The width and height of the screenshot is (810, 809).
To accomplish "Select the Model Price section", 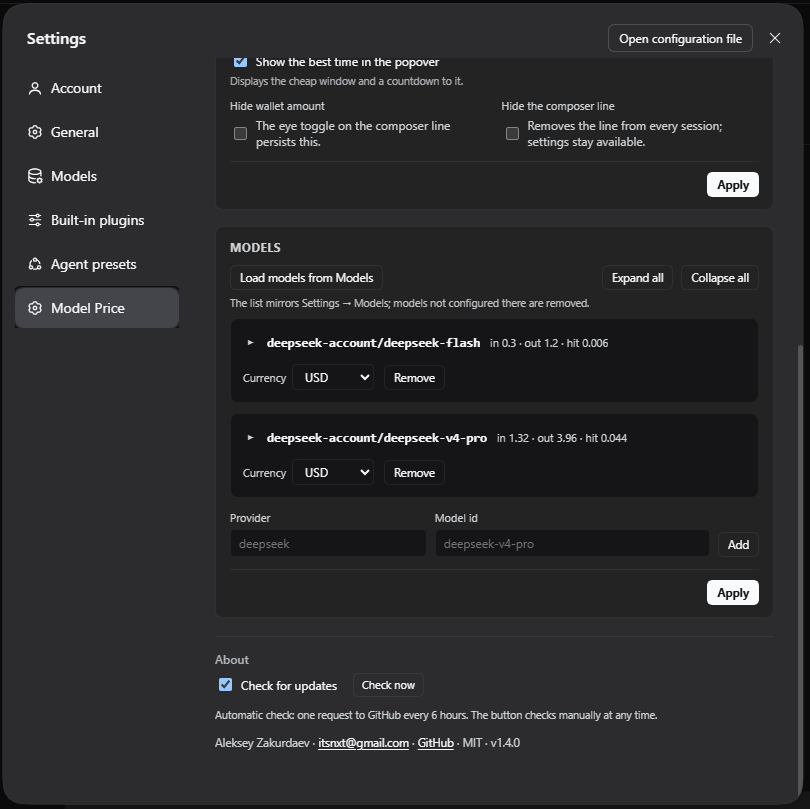I will [x=97, y=308].
